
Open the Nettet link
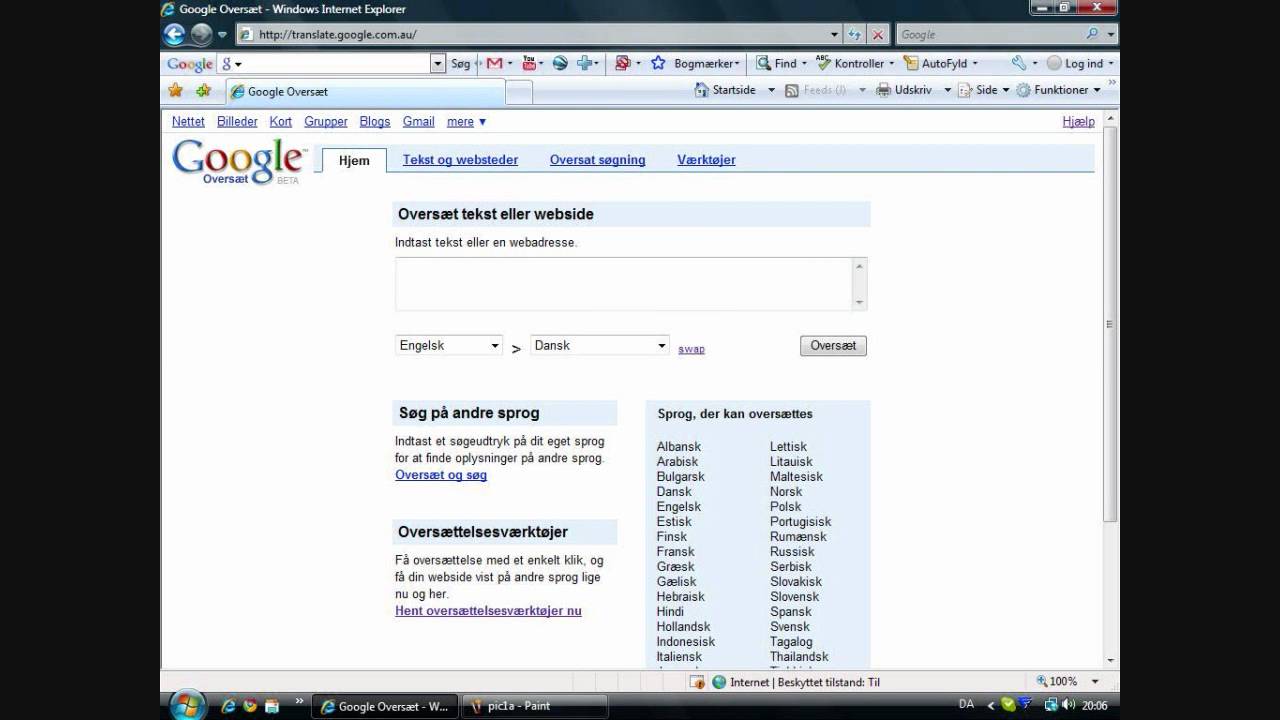(188, 121)
